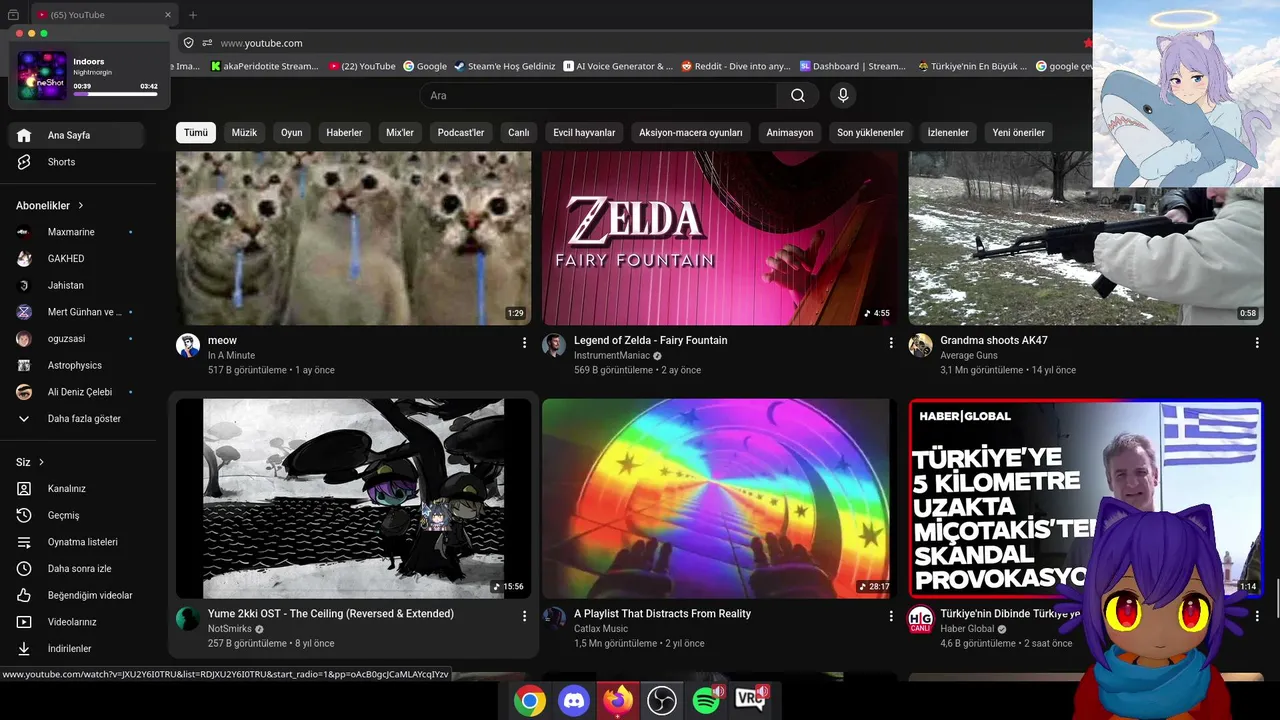
Task: Open the Astrophysics subscription channel
Action: coord(75,365)
